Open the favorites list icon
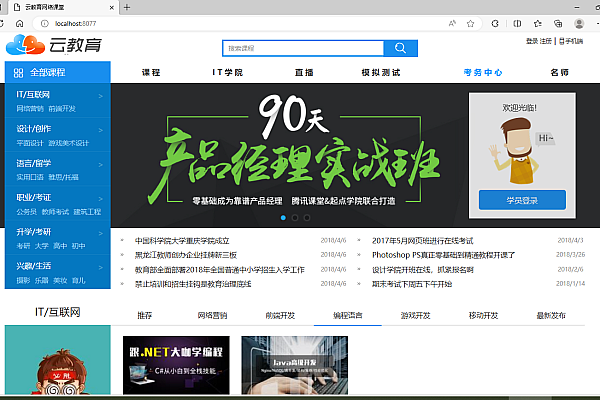600x400 pixels. pos(538,23)
